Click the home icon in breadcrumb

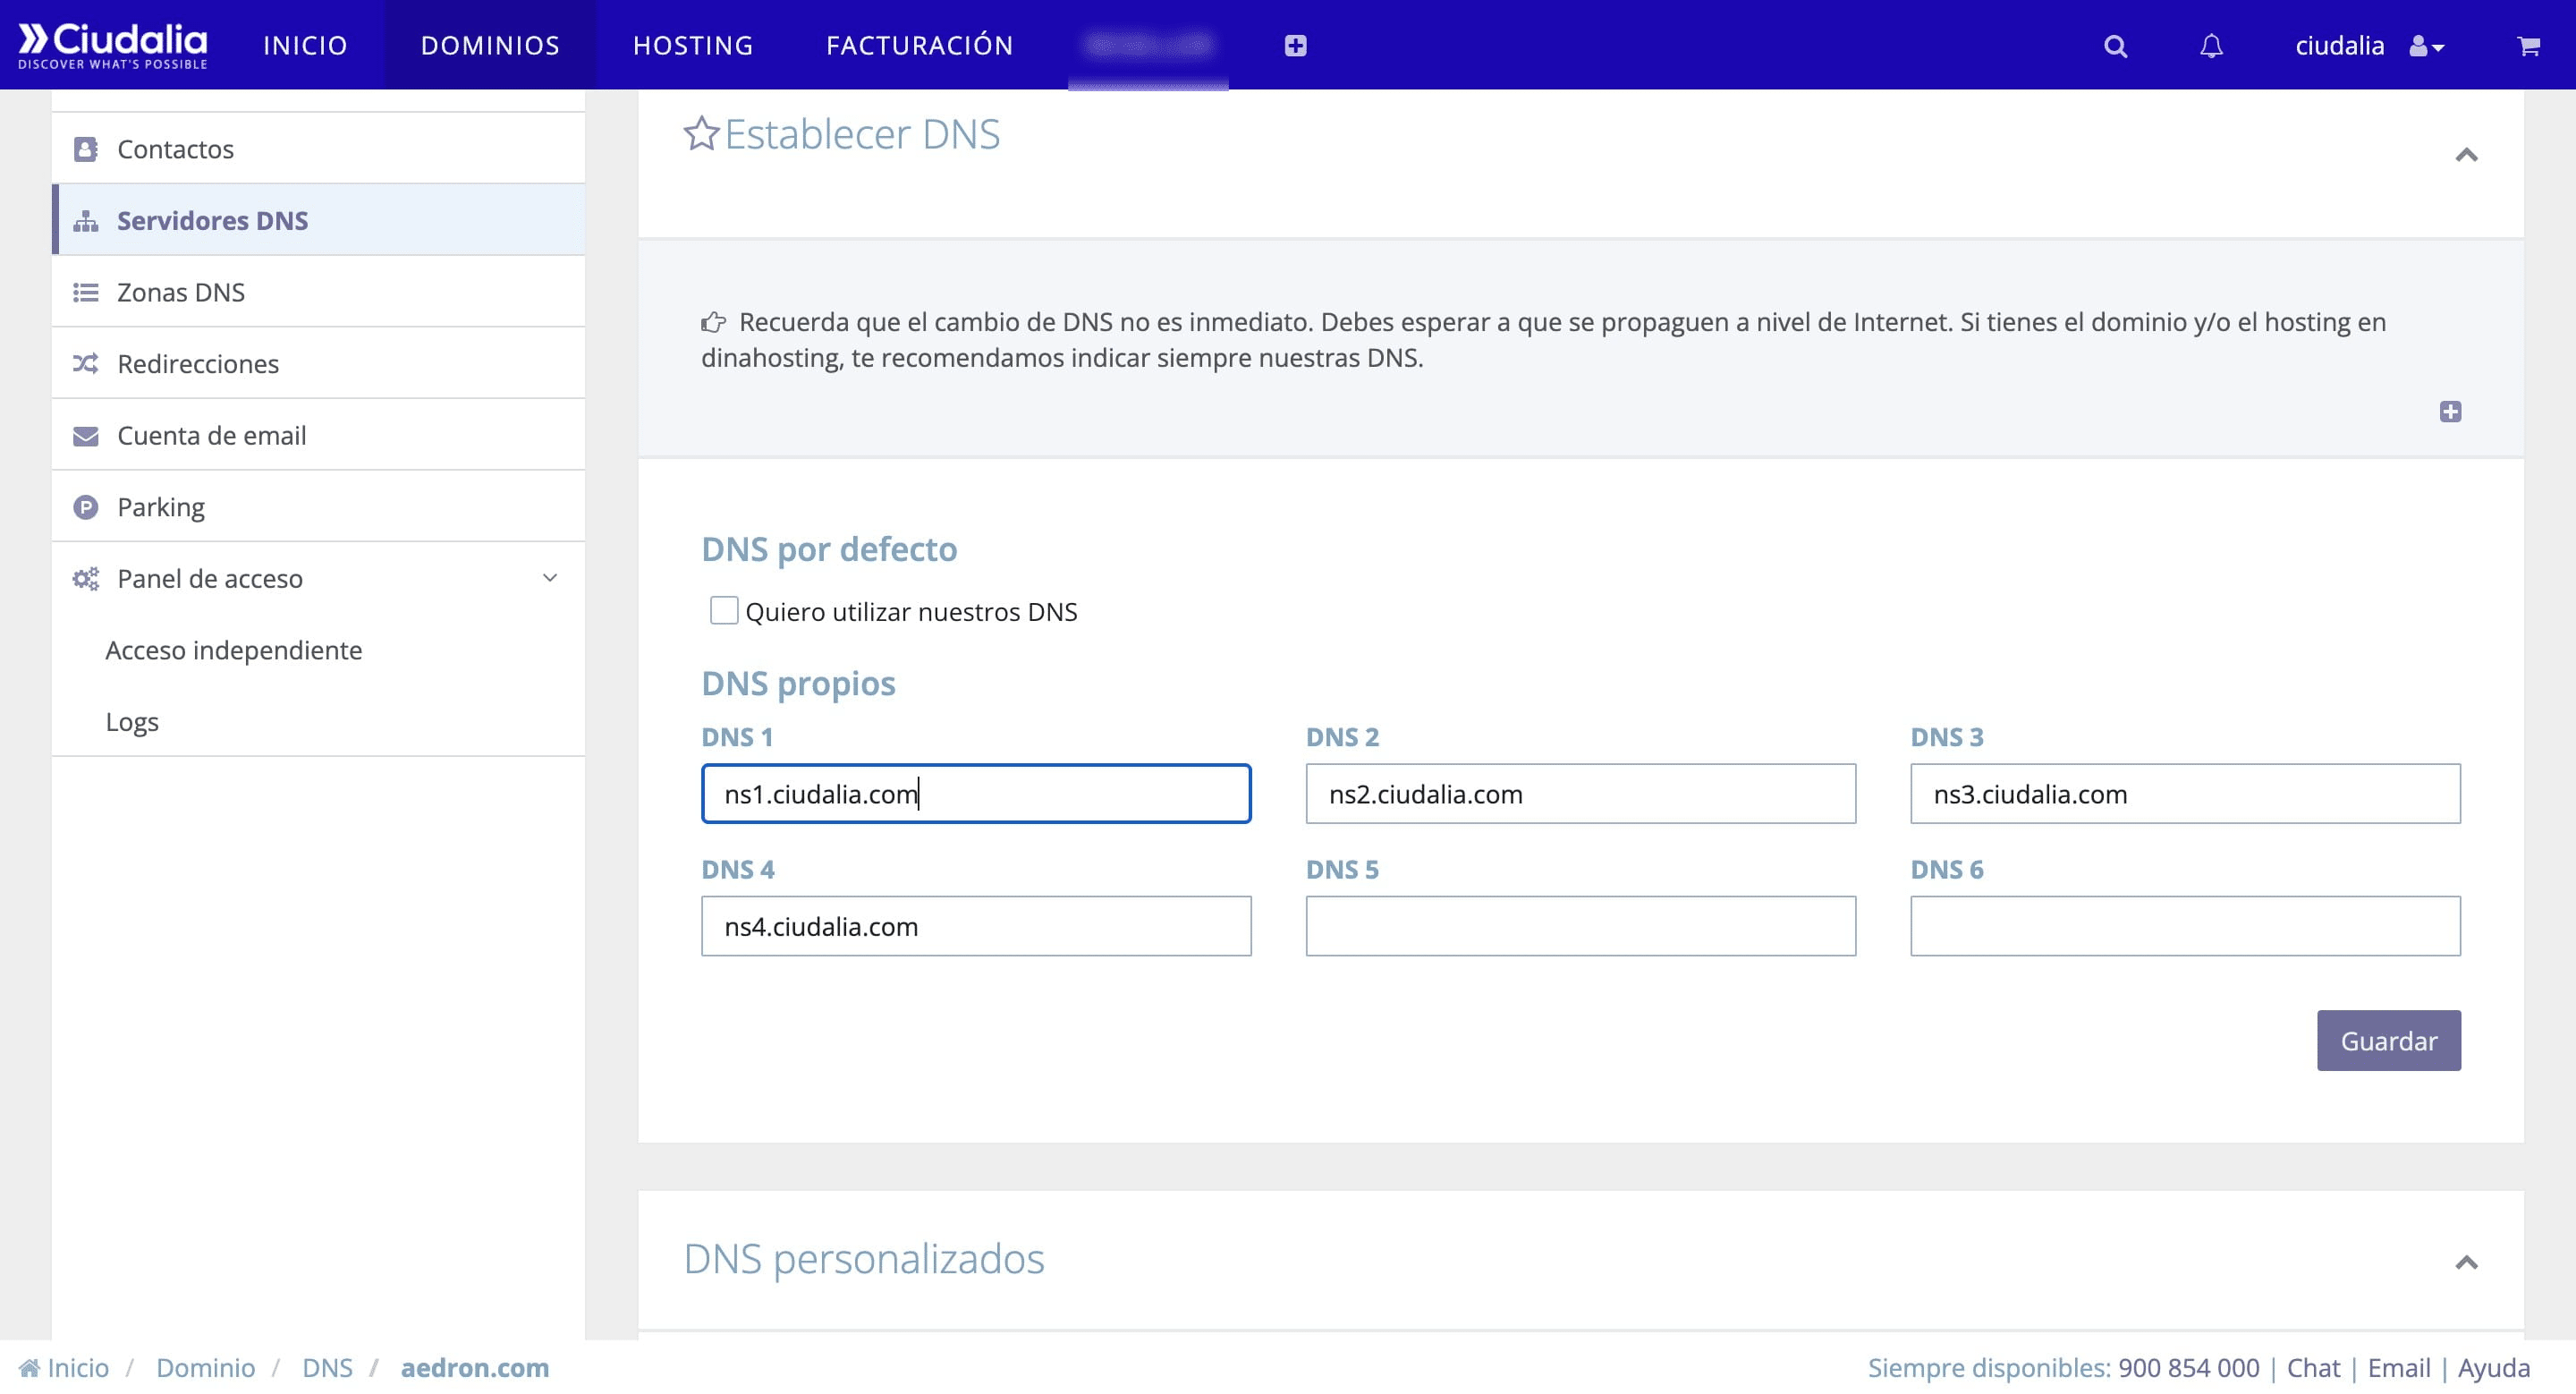pyautogui.click(x=29, y=1367)
